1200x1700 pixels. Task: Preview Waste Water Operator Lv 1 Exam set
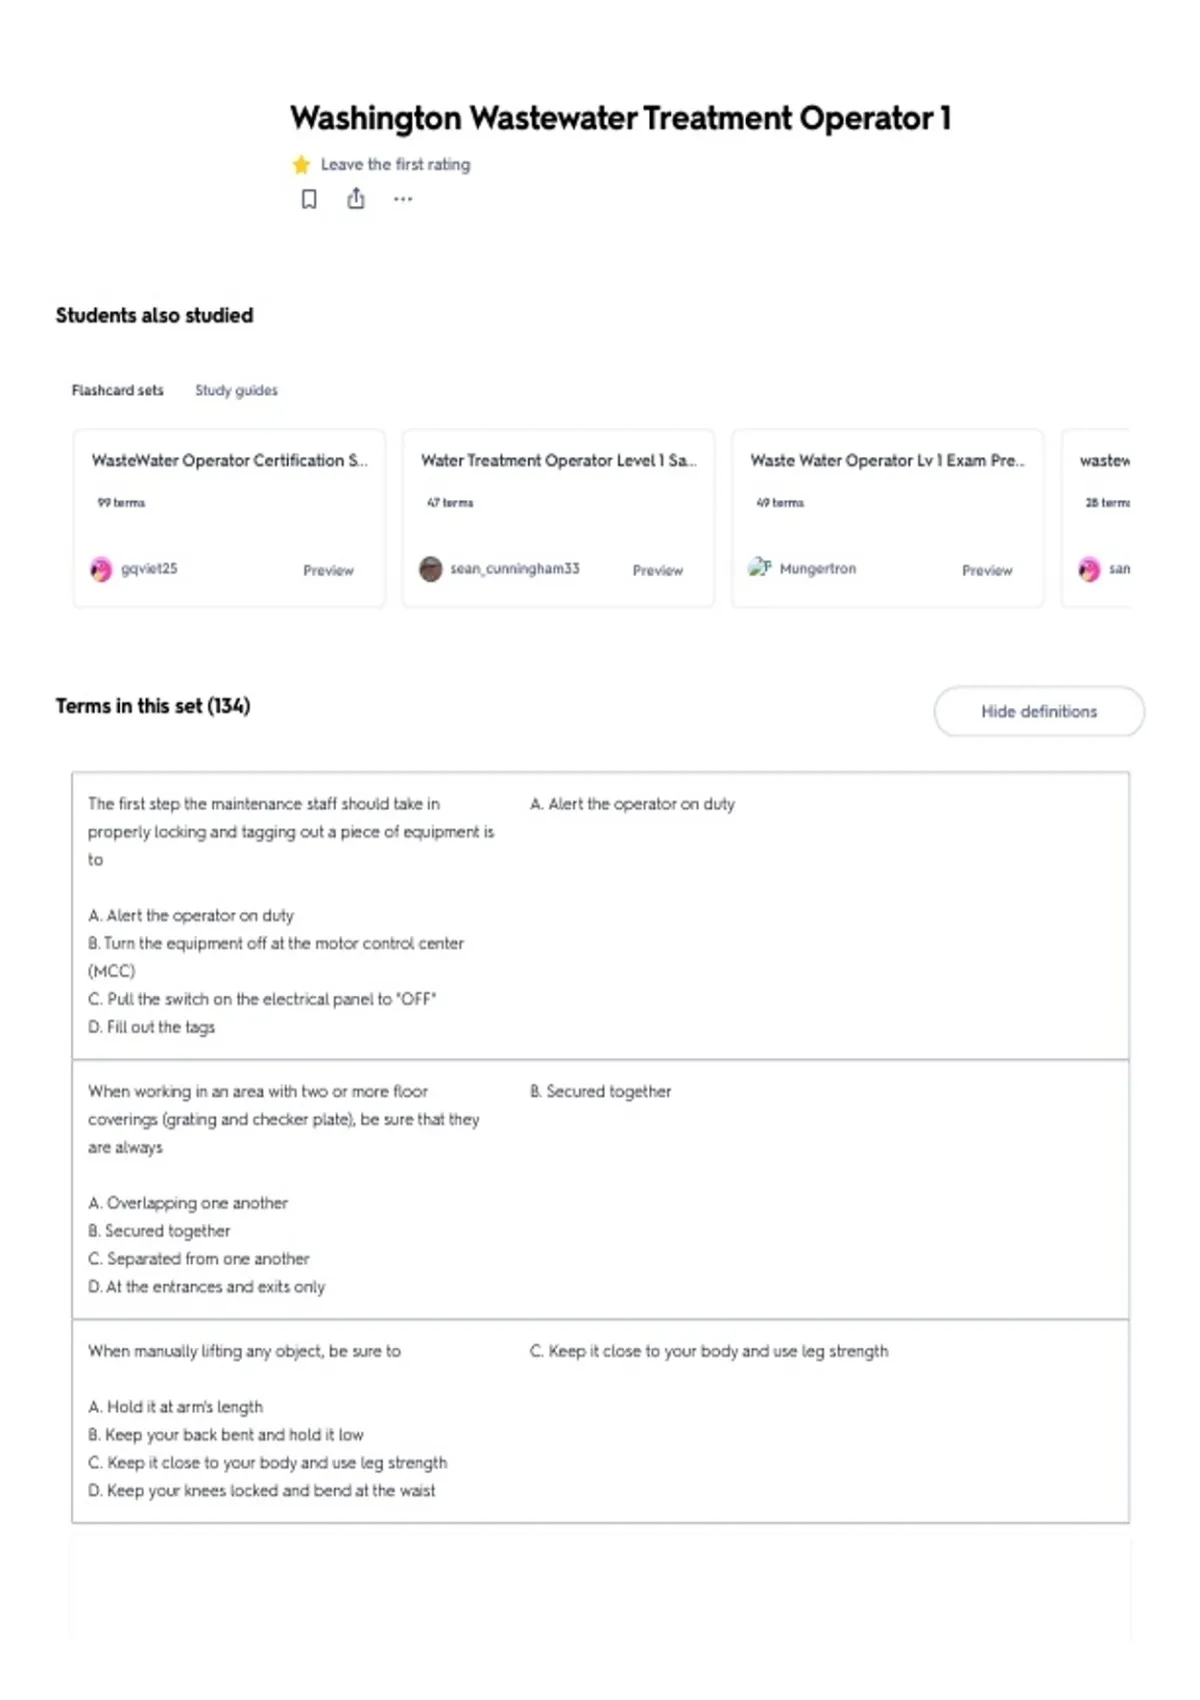click(x=987, y=570)
